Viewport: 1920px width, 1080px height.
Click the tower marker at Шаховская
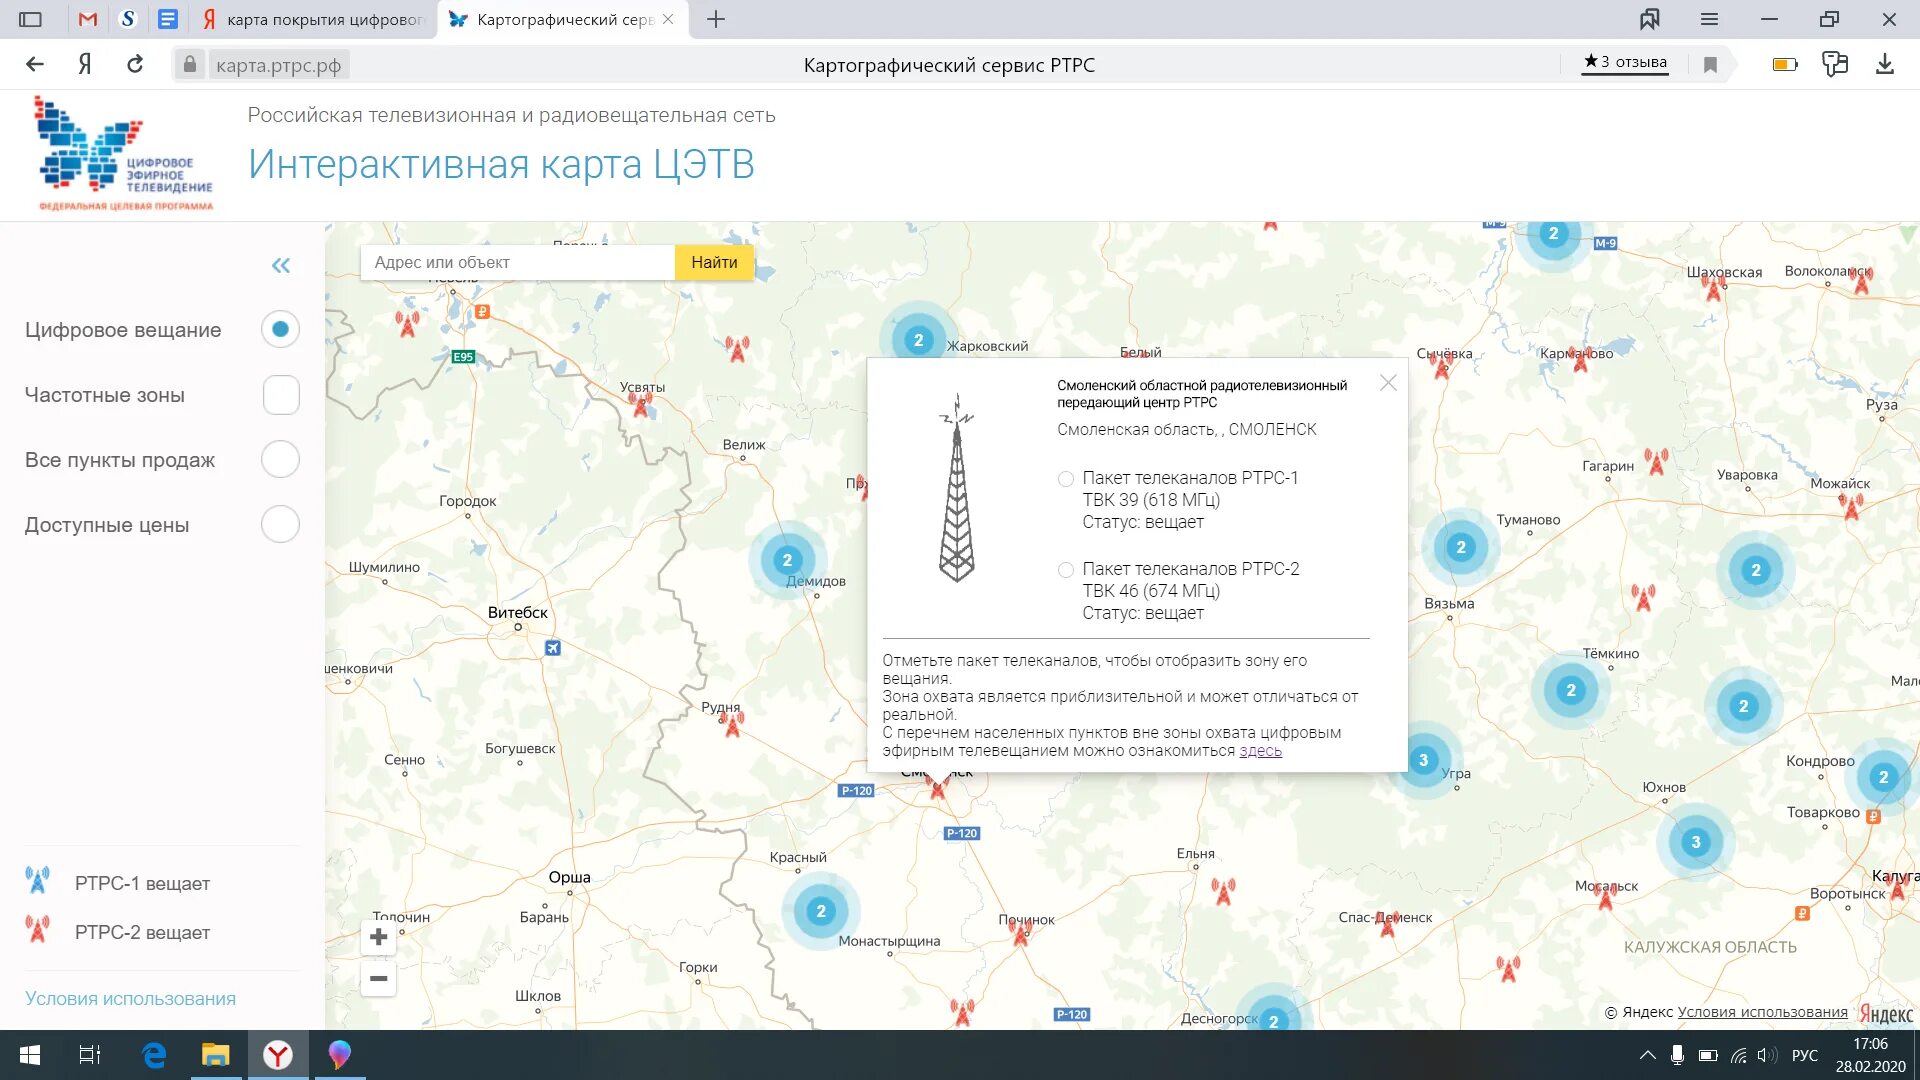coord(1714,287)
